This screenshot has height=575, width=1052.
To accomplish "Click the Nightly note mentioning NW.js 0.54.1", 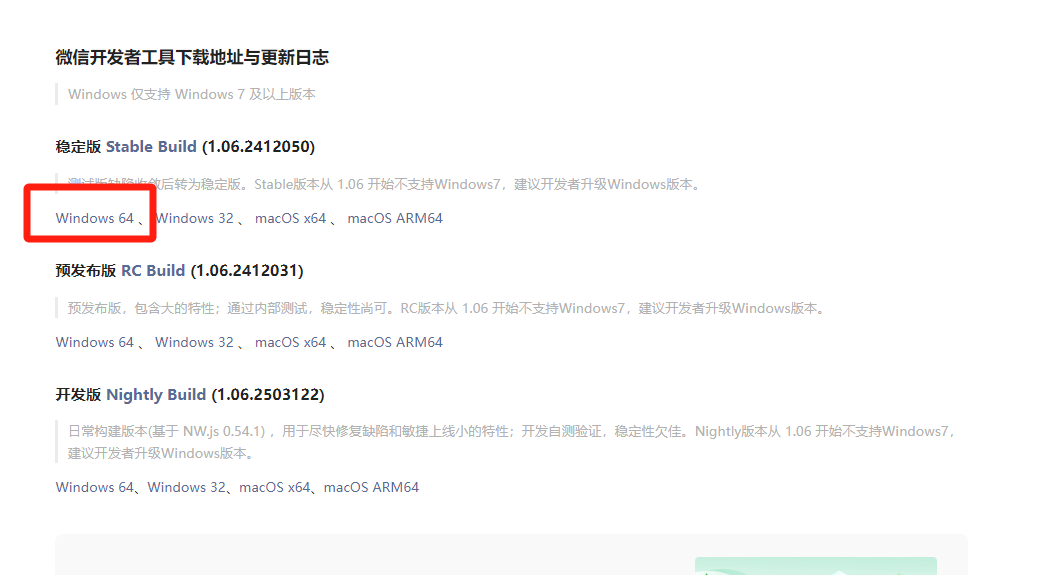I will [511, 442].
